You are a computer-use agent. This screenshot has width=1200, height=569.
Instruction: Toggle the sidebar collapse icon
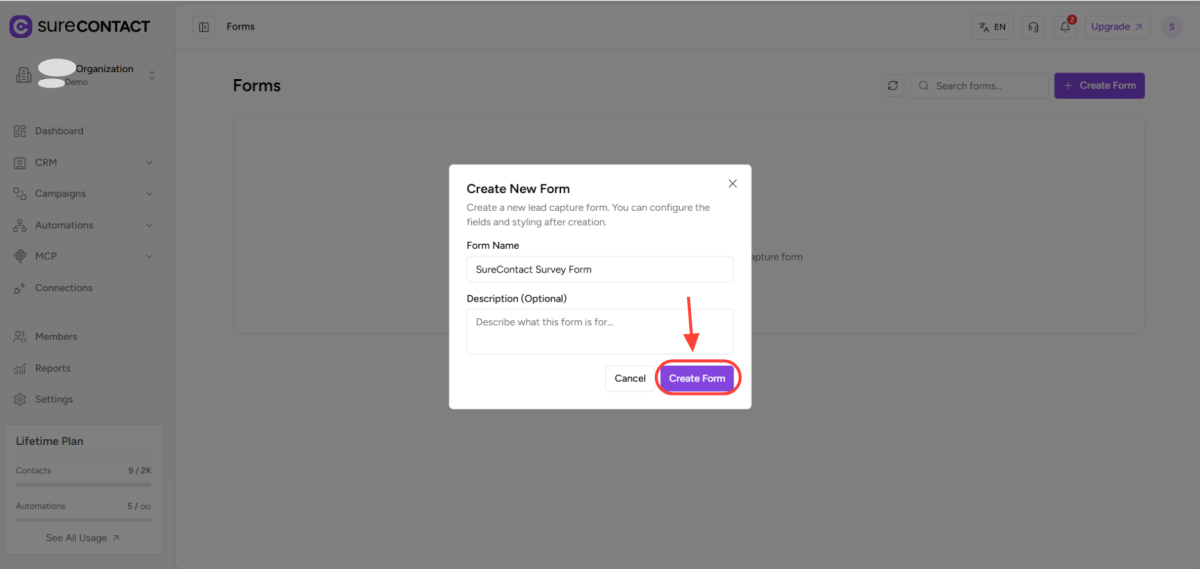click(x=204, y=27)
